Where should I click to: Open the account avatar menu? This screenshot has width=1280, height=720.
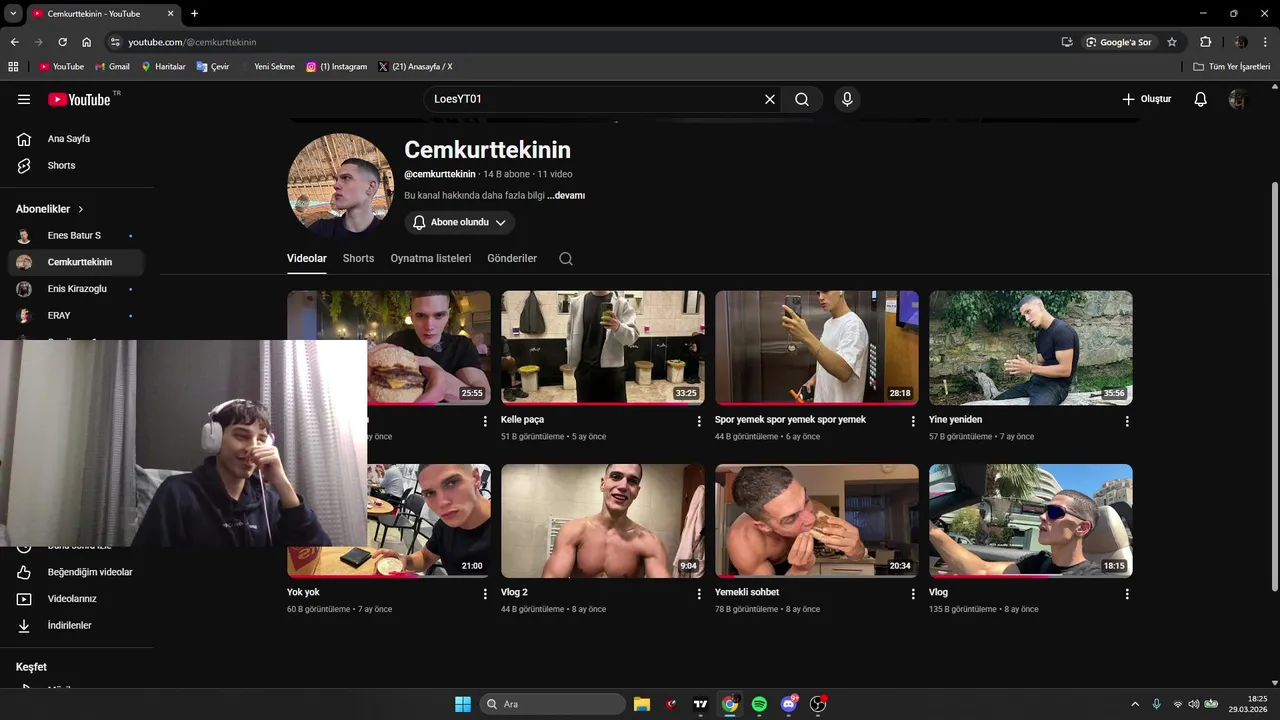coord(1238,99)
